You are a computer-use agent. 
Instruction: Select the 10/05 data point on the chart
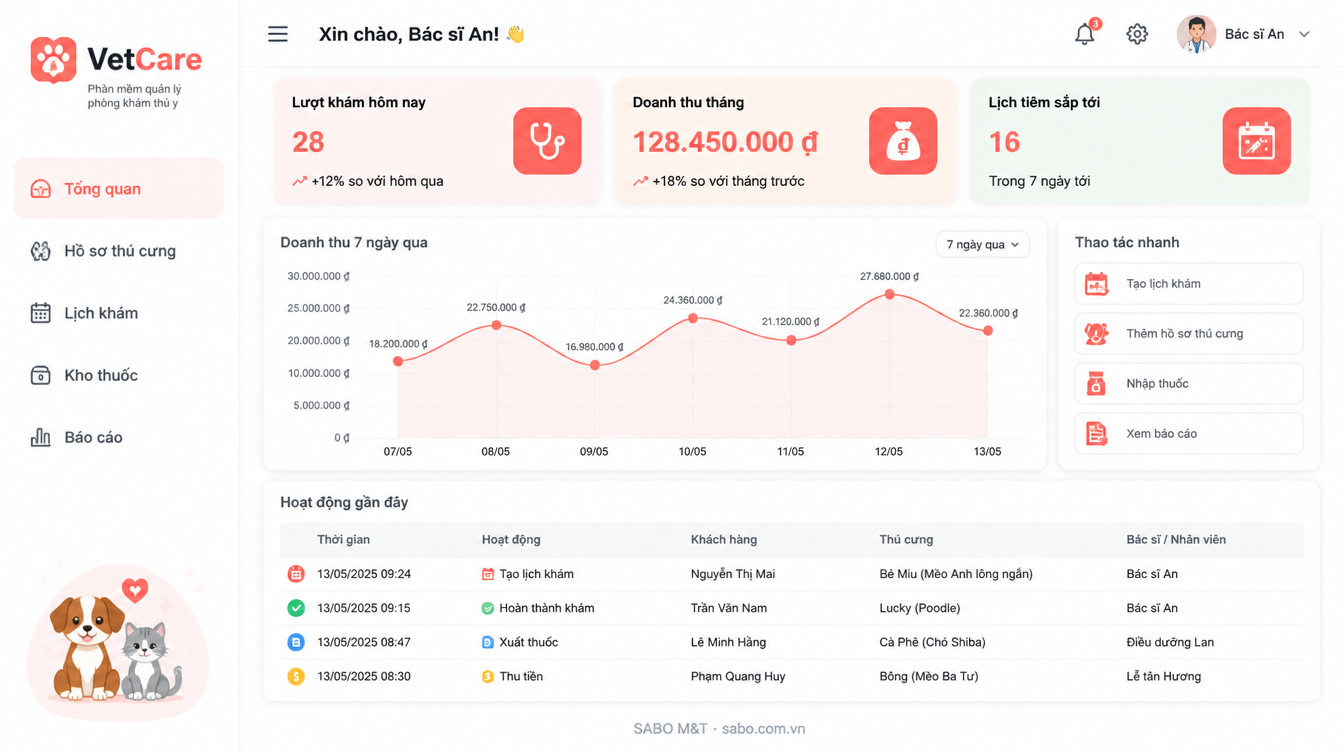pos(693,318)
